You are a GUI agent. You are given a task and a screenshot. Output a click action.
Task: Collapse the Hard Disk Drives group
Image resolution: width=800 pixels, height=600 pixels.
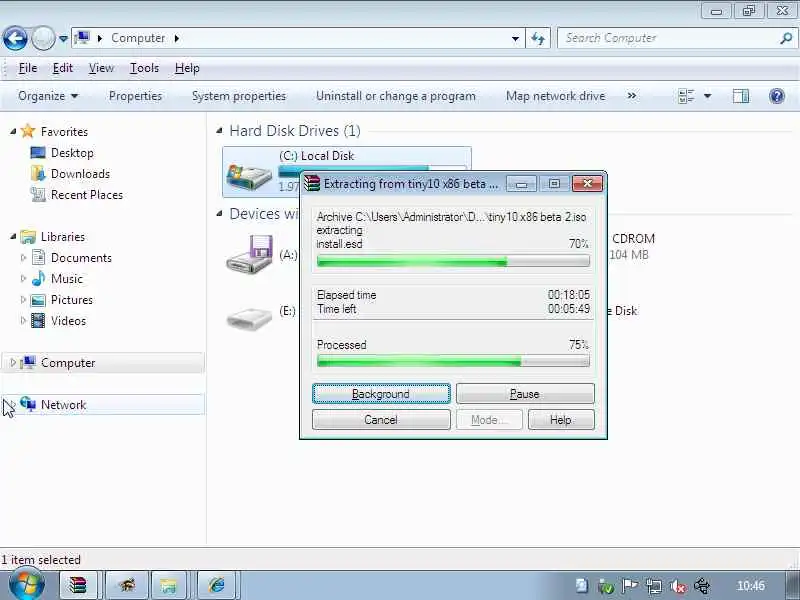click(219, 131)
